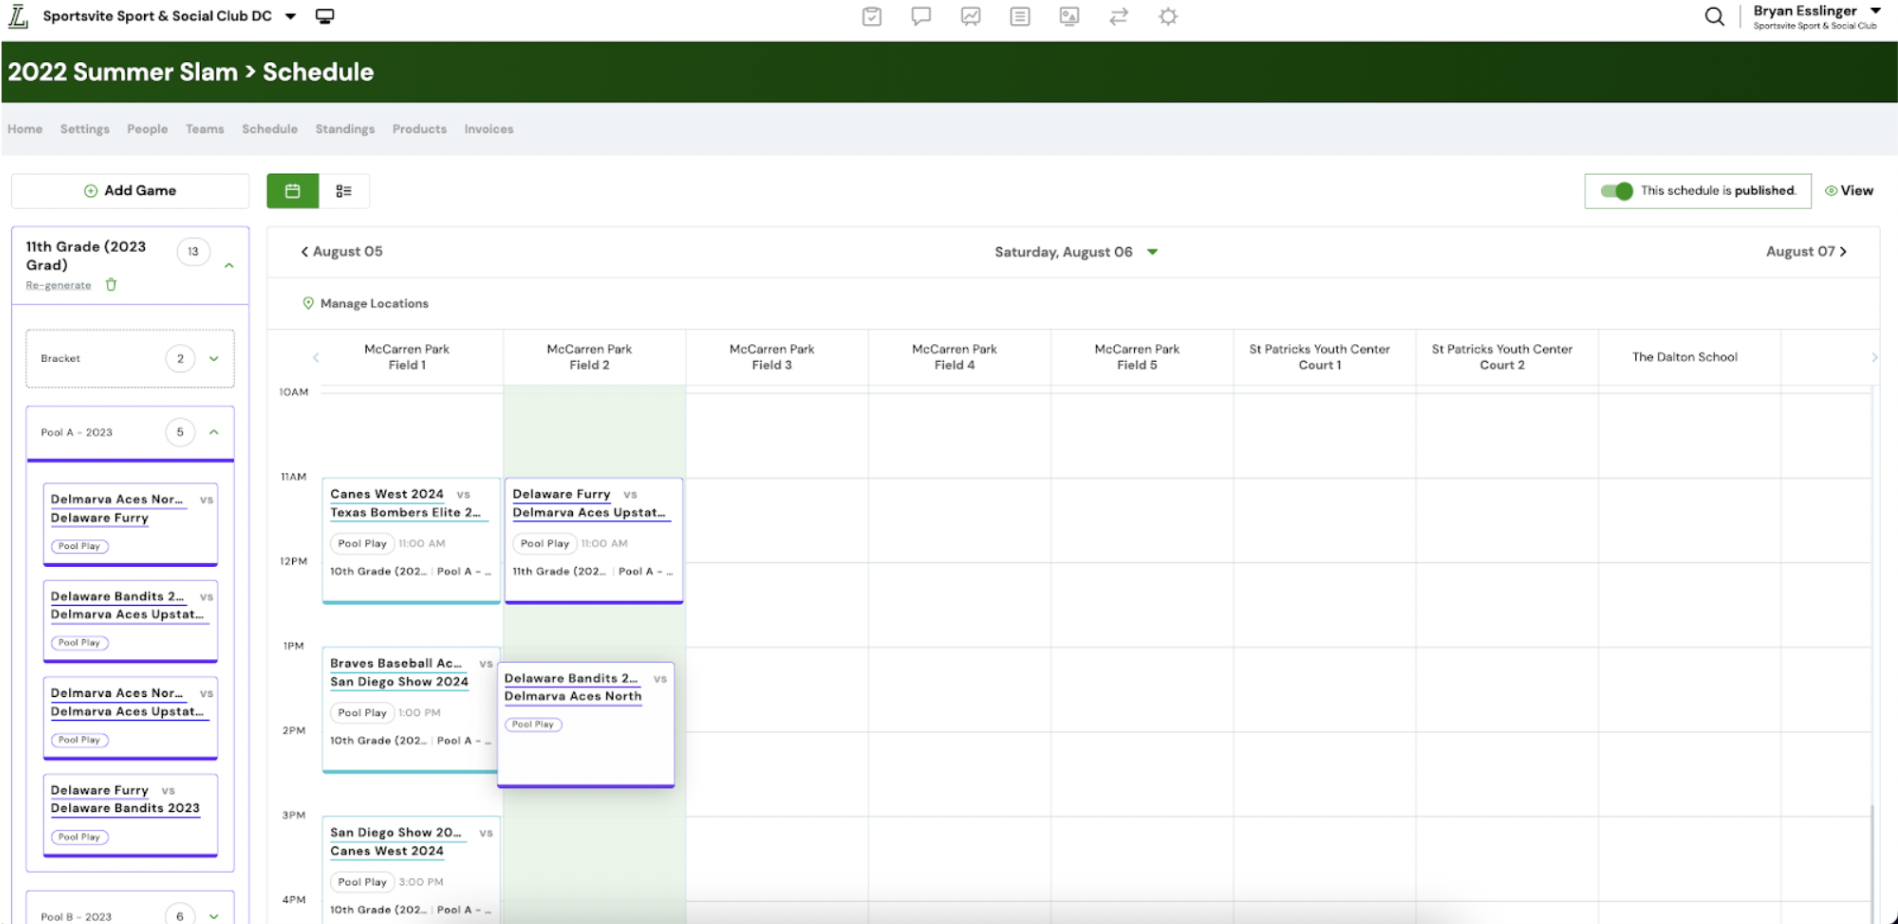
Task: Open the messages chat bubble icon
Action: [x=921, y=16]
